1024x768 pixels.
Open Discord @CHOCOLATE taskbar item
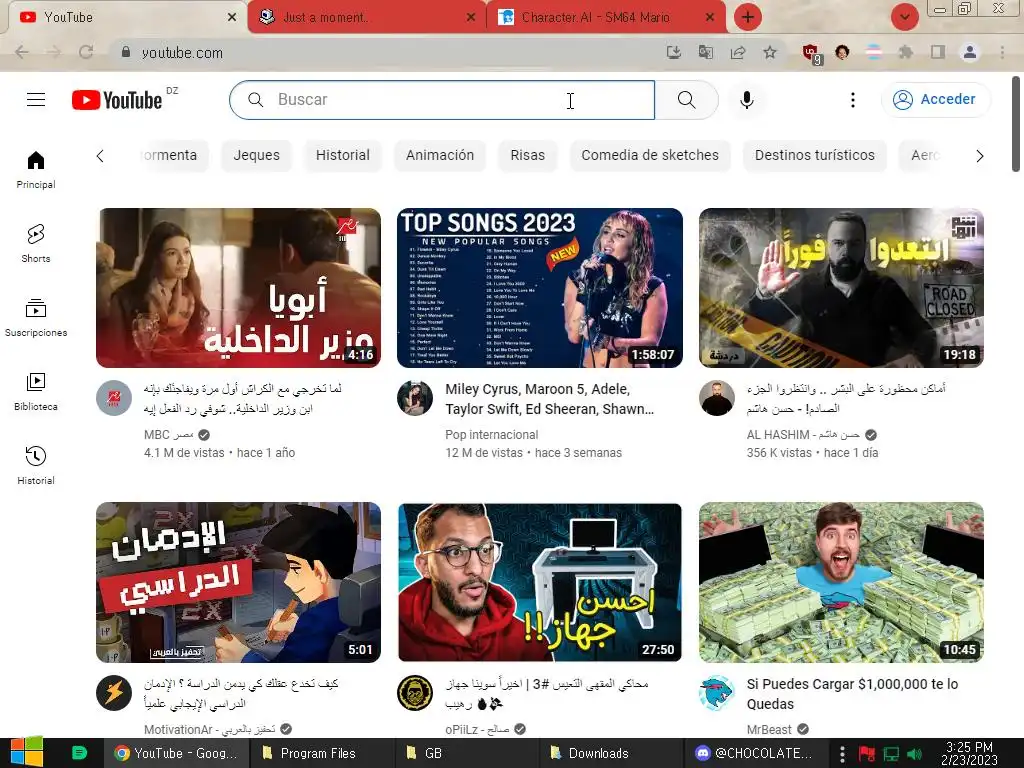[x=754, y=753]
